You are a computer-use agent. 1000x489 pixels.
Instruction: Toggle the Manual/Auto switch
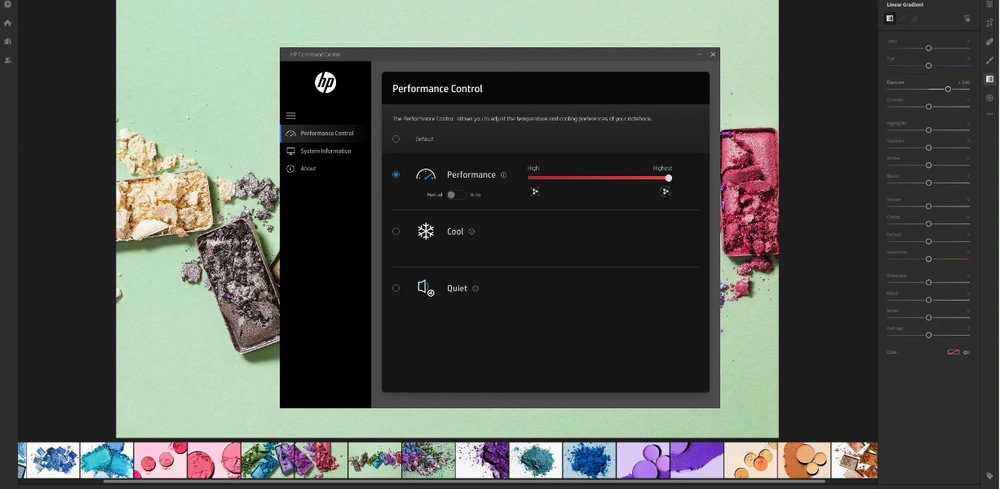click(455, 194)
